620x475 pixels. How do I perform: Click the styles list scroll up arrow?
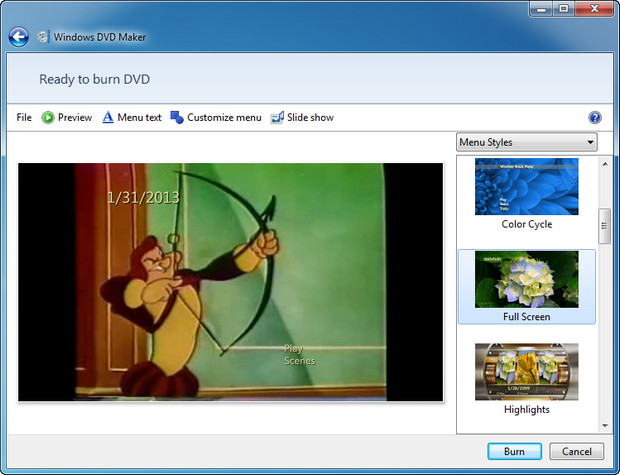[x=605, y=164]
